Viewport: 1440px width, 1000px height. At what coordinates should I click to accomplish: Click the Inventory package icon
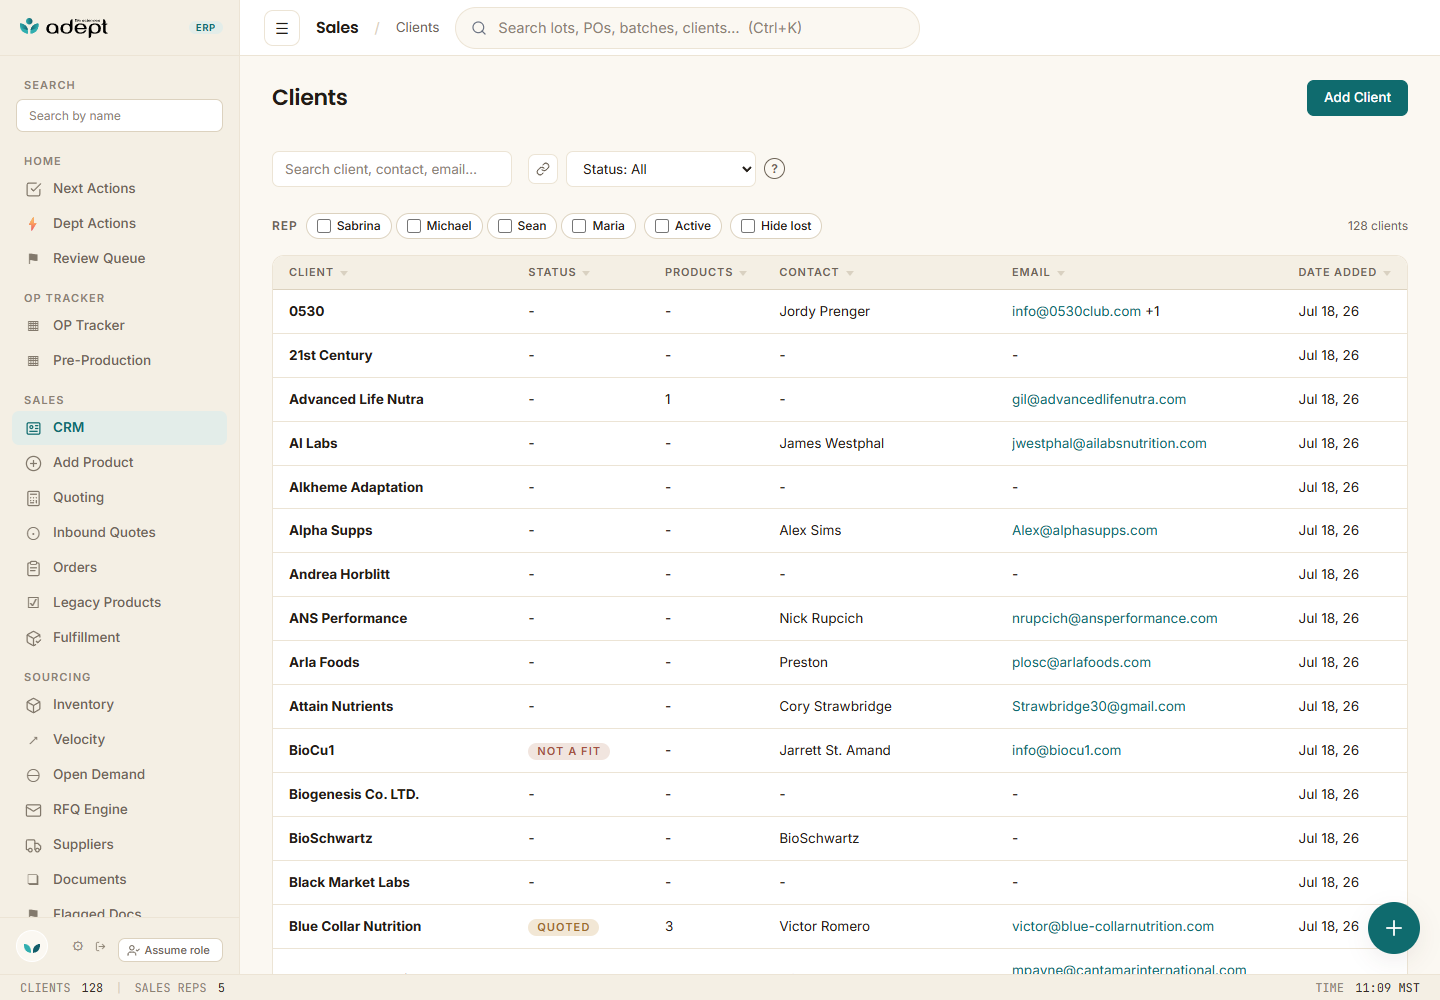(x=34, y=705)
